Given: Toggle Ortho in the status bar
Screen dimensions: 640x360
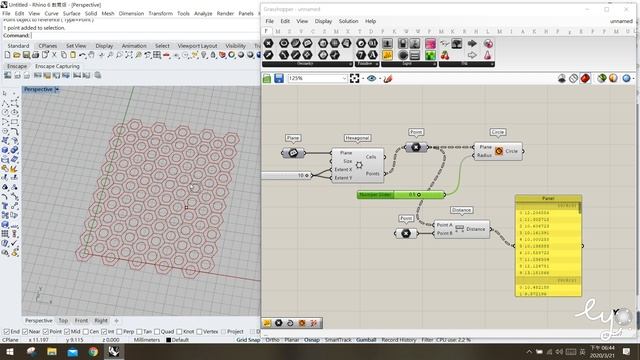Looking at the screenshot, I should 272,340.
